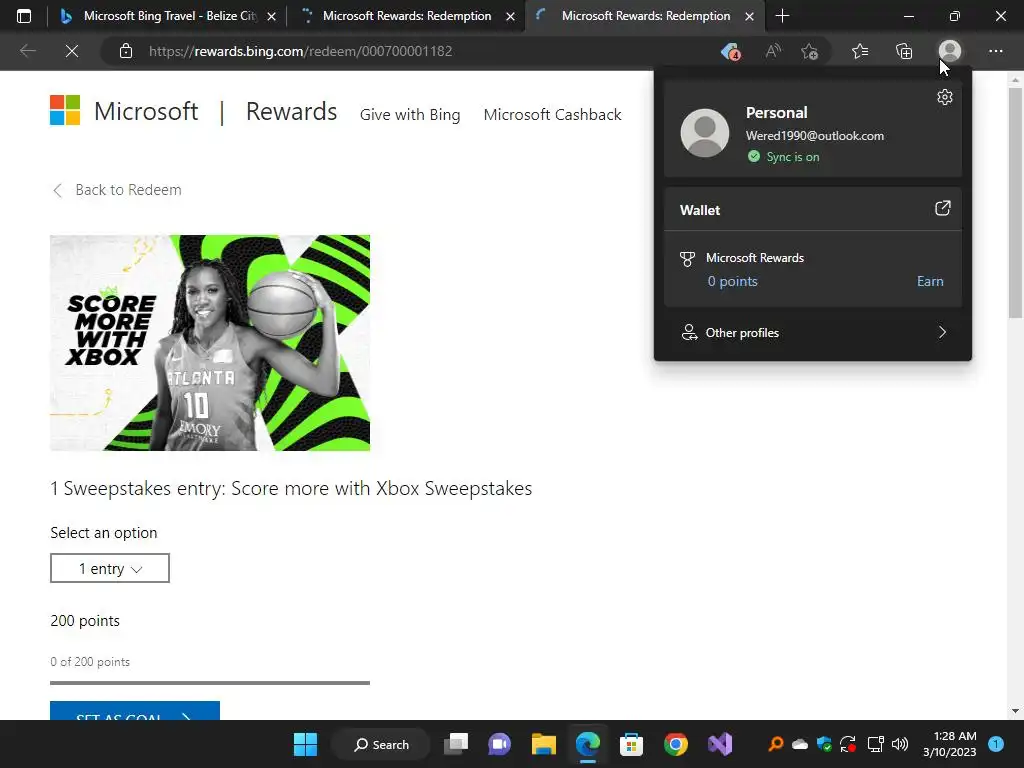Open the tab actions menu icon
The height and width of the screenshot is (768, 1024).
click(x=24, y=16)
